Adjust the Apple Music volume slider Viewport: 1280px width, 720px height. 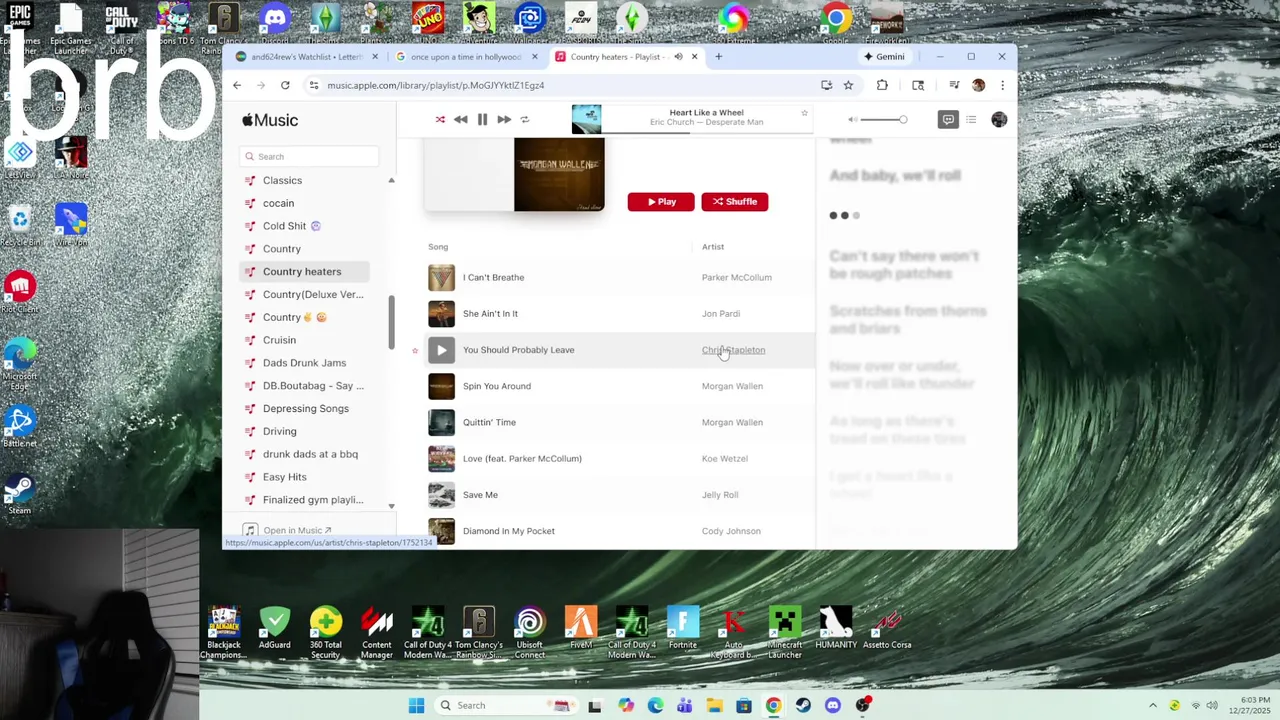click(885, 120)
